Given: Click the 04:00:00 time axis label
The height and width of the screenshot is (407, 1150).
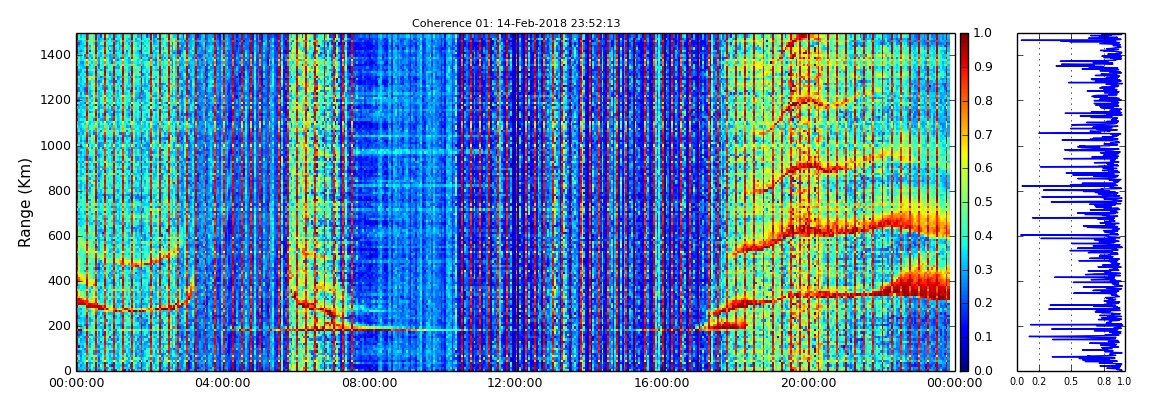Looking at the screenshot, I should coord(223,383).
